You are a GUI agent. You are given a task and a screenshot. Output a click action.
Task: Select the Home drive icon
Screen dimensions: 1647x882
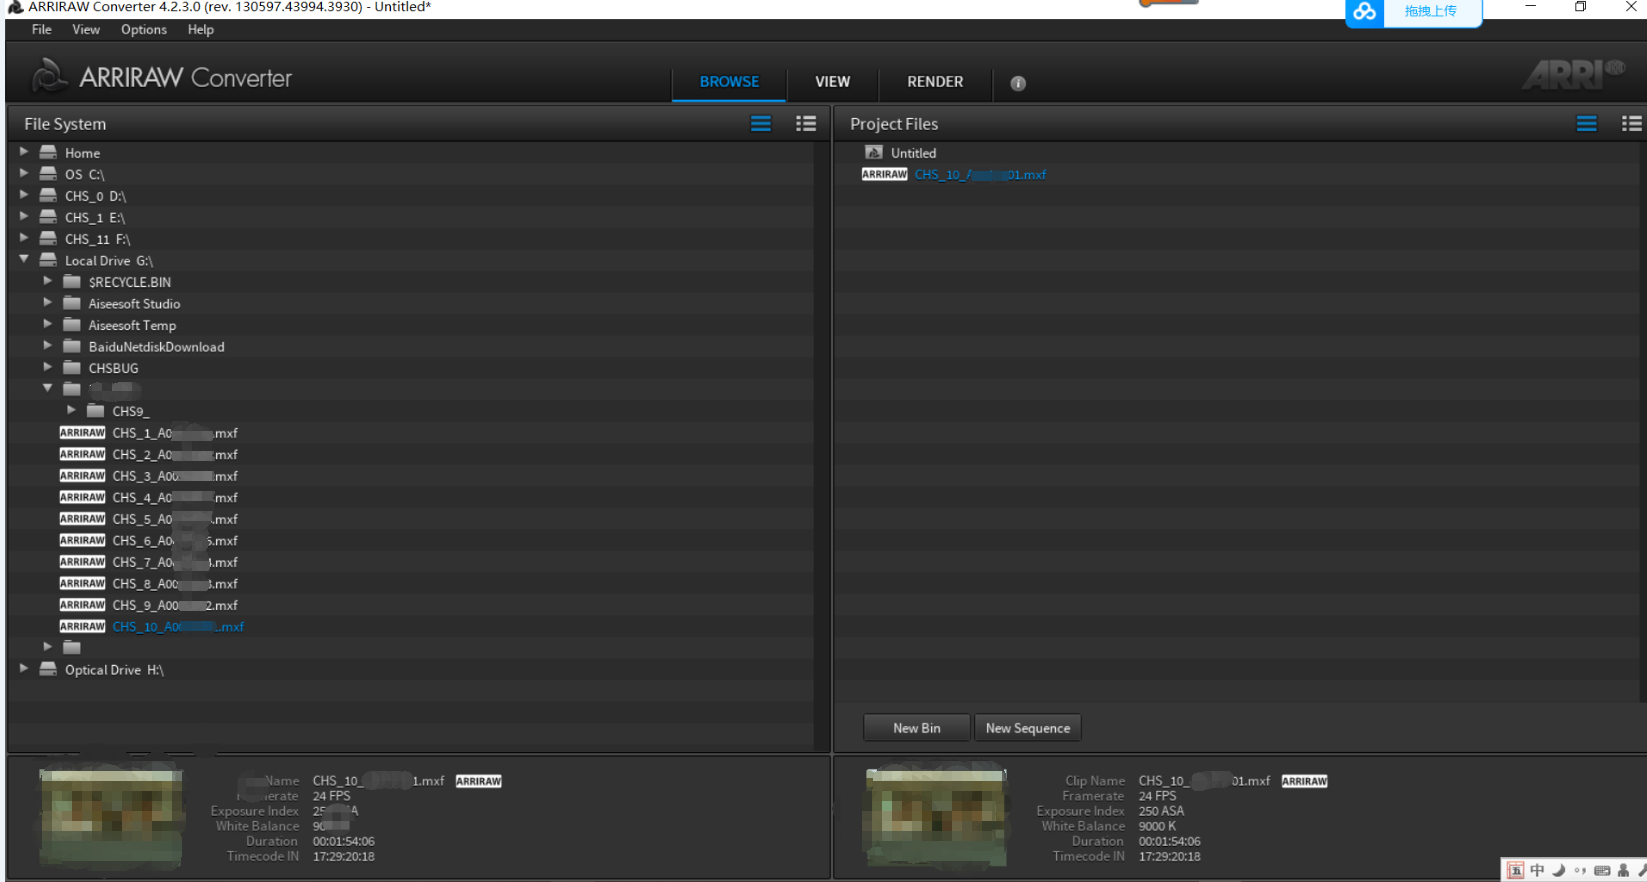click(48, 152)
